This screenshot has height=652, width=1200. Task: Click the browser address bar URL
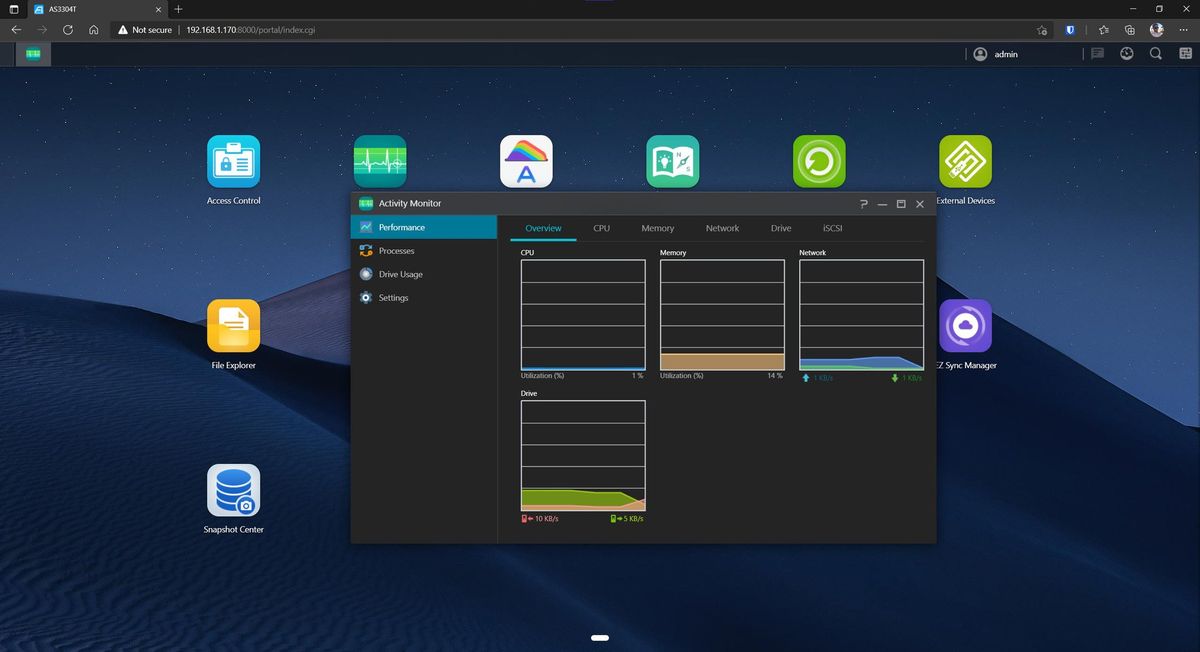(x=251, y=30)
